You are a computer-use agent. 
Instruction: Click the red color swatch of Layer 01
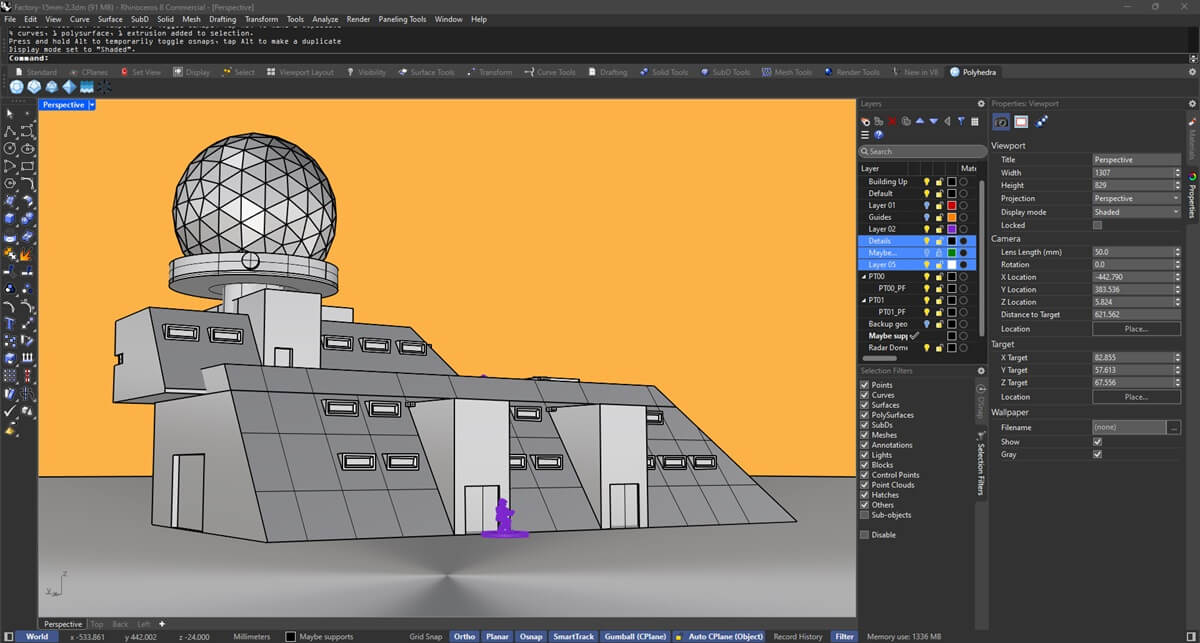point(951,205)
